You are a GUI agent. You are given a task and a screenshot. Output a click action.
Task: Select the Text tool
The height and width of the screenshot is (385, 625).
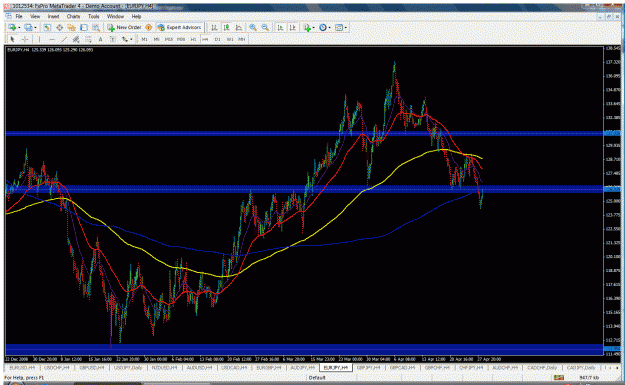(x=100, y=39)
